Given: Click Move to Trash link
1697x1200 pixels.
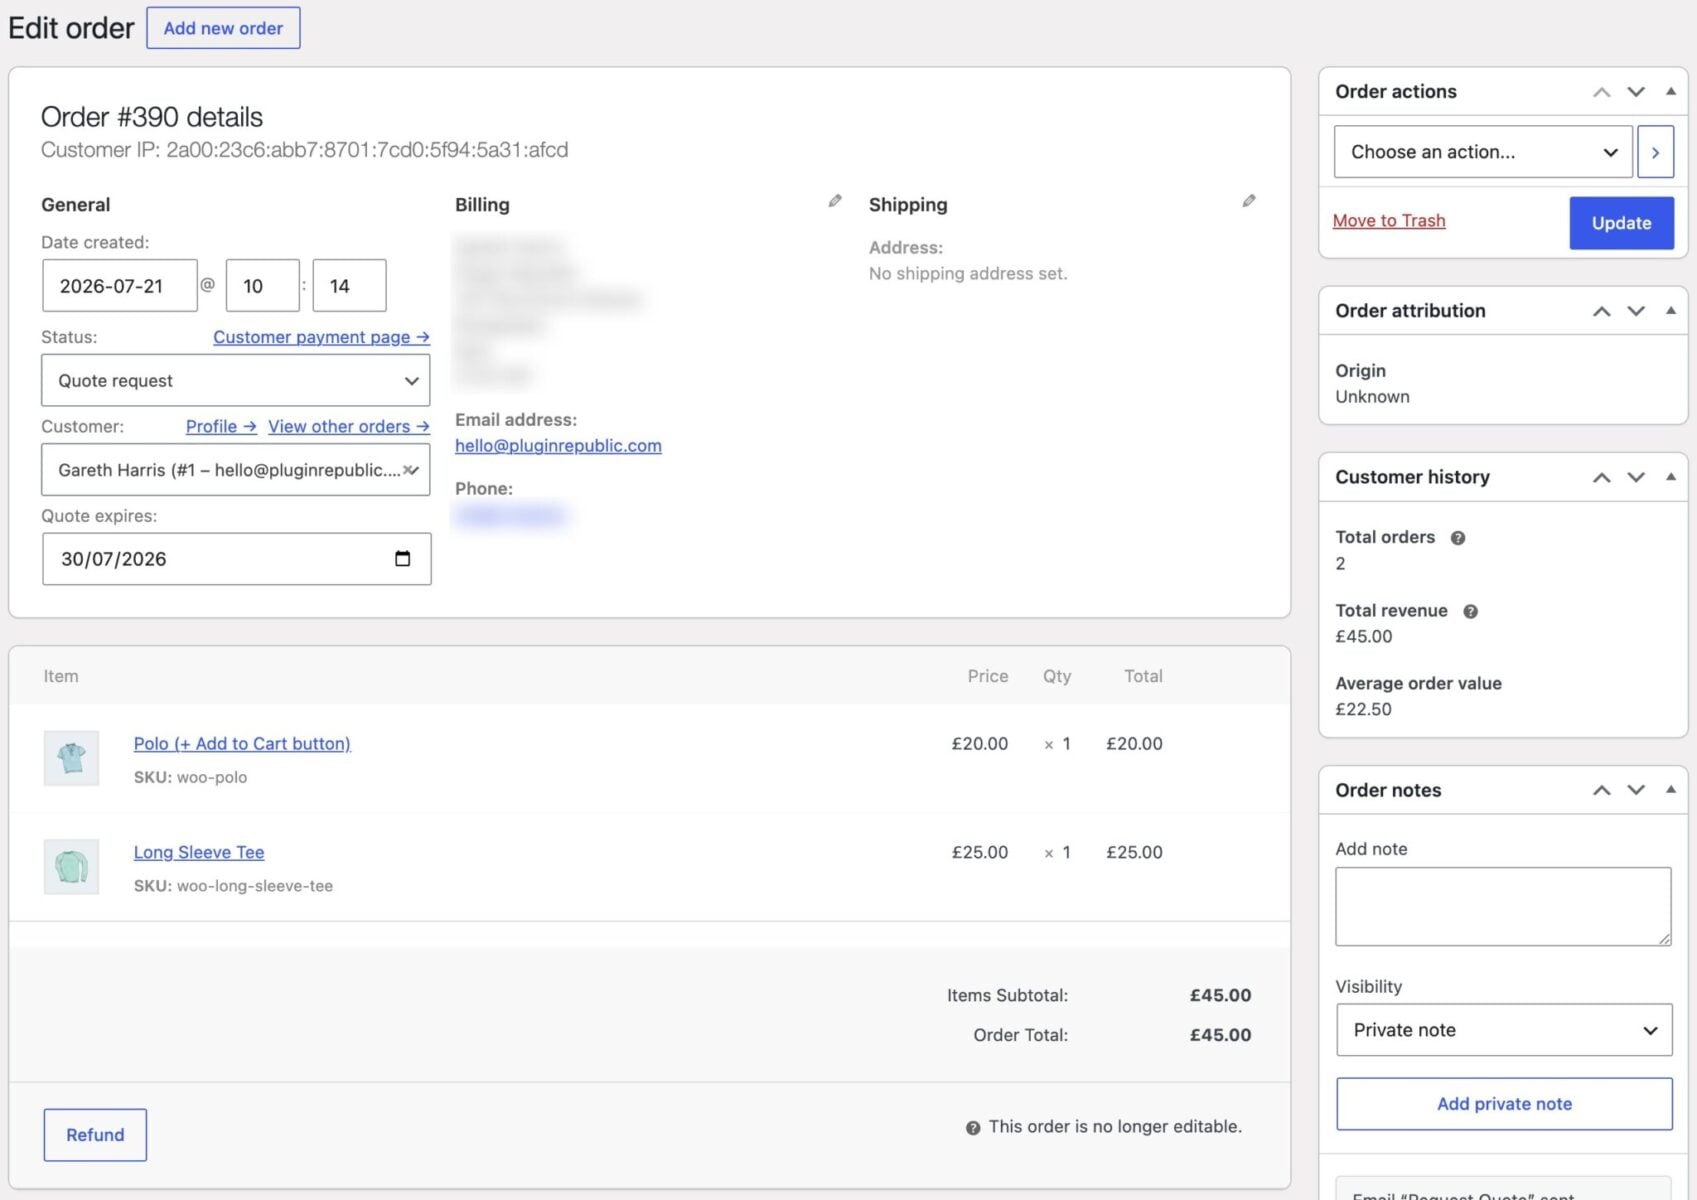Looking at the screenshot, I should (x=1389, y=221).
